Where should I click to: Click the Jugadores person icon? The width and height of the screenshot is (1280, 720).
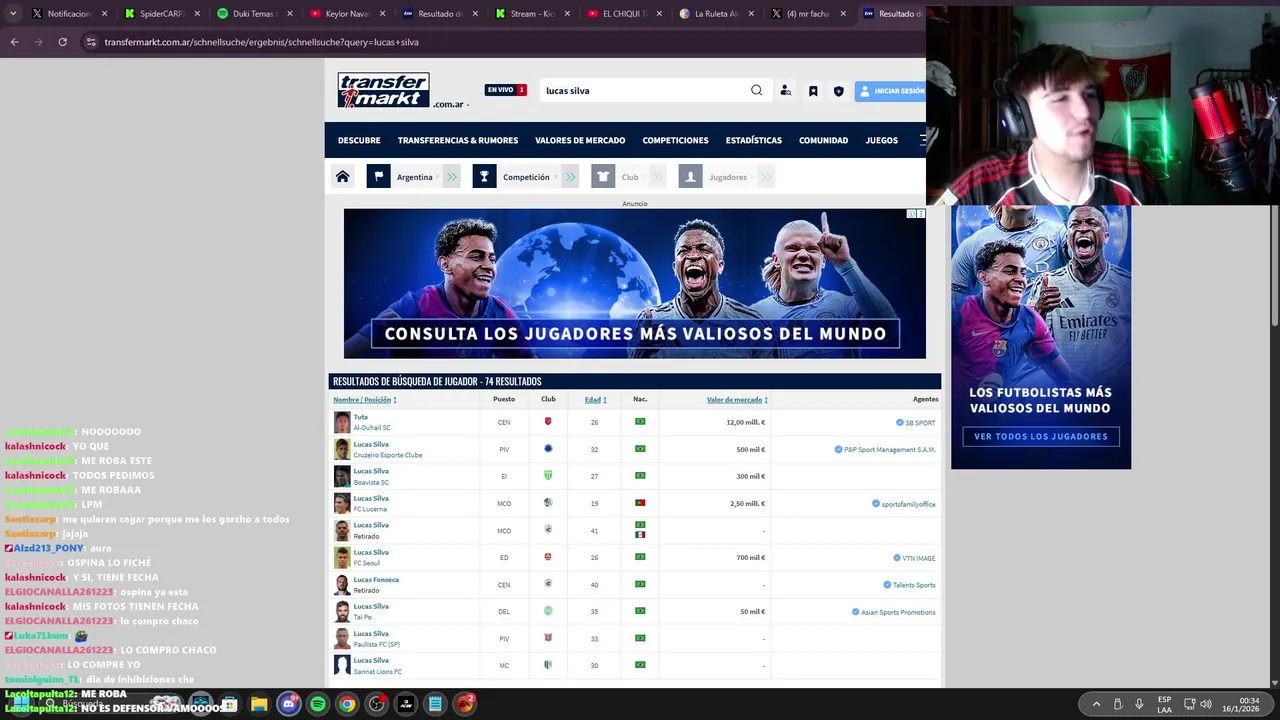(690, 177)
